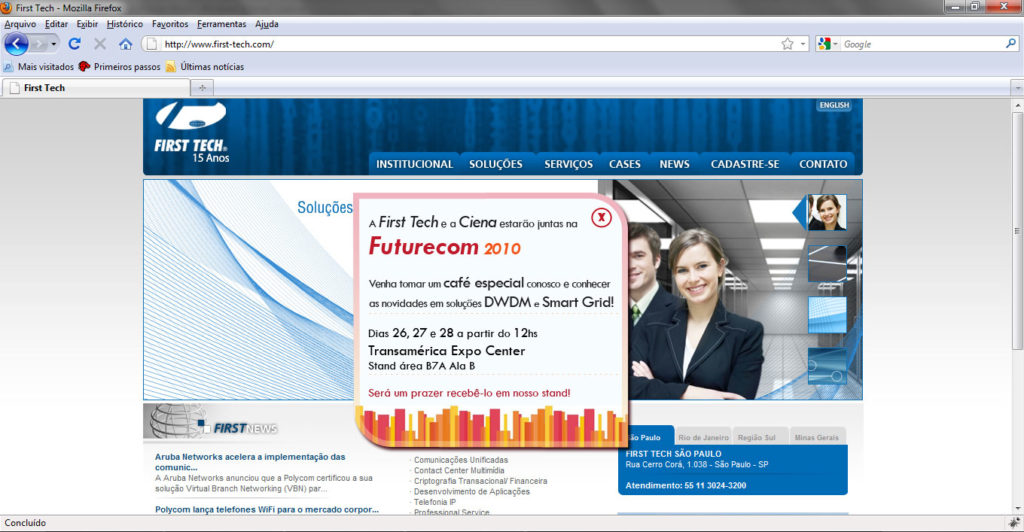Select the Minas Gerais office tab

click(816, 437)
